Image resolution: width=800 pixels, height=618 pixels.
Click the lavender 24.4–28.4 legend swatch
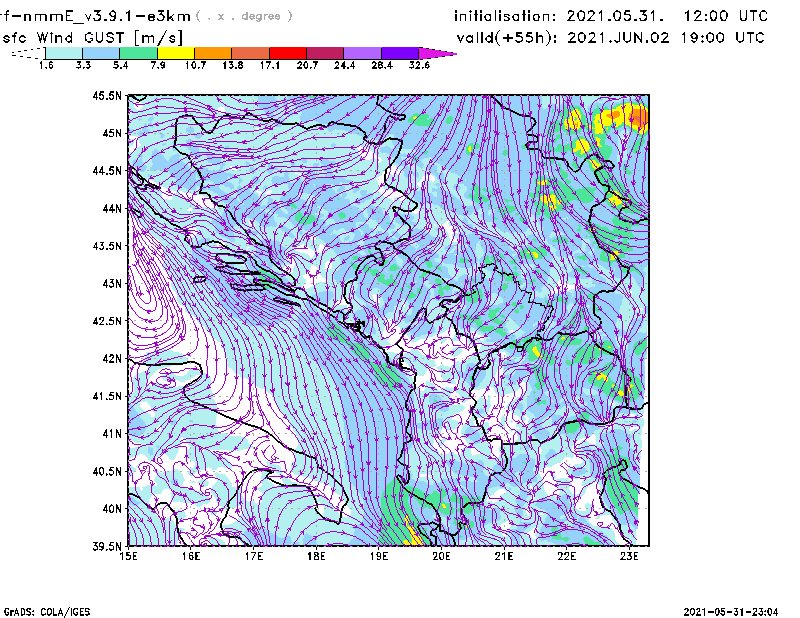click(363, 53)
